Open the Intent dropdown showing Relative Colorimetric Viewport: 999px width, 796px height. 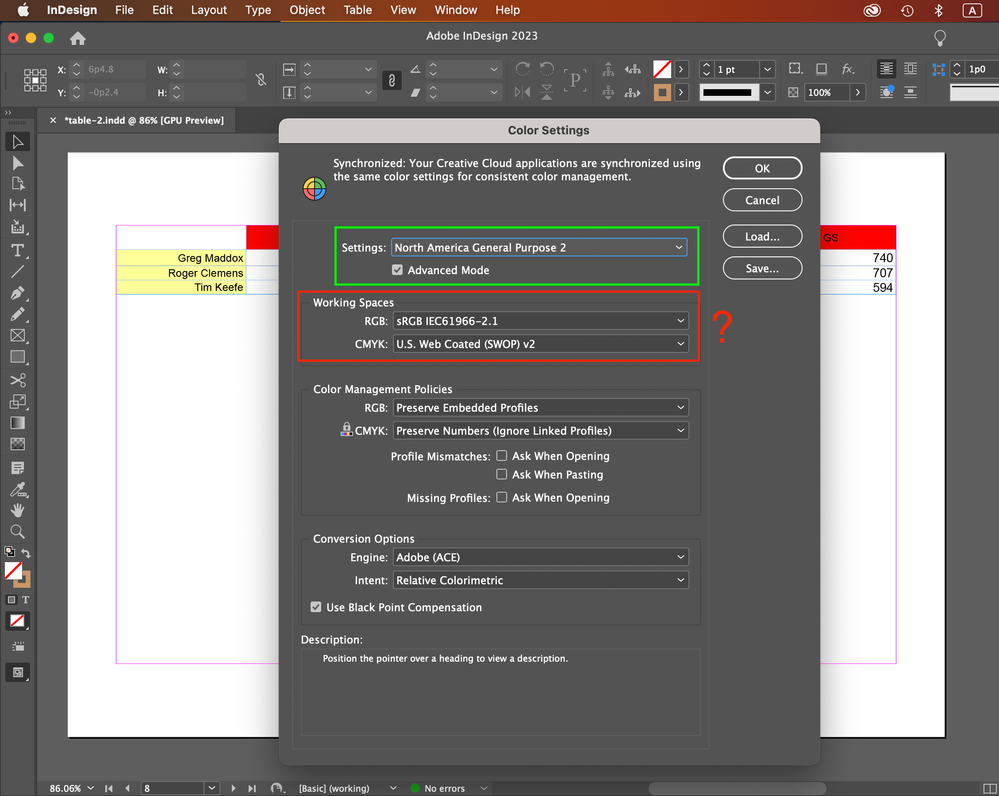tap(540, 580)
